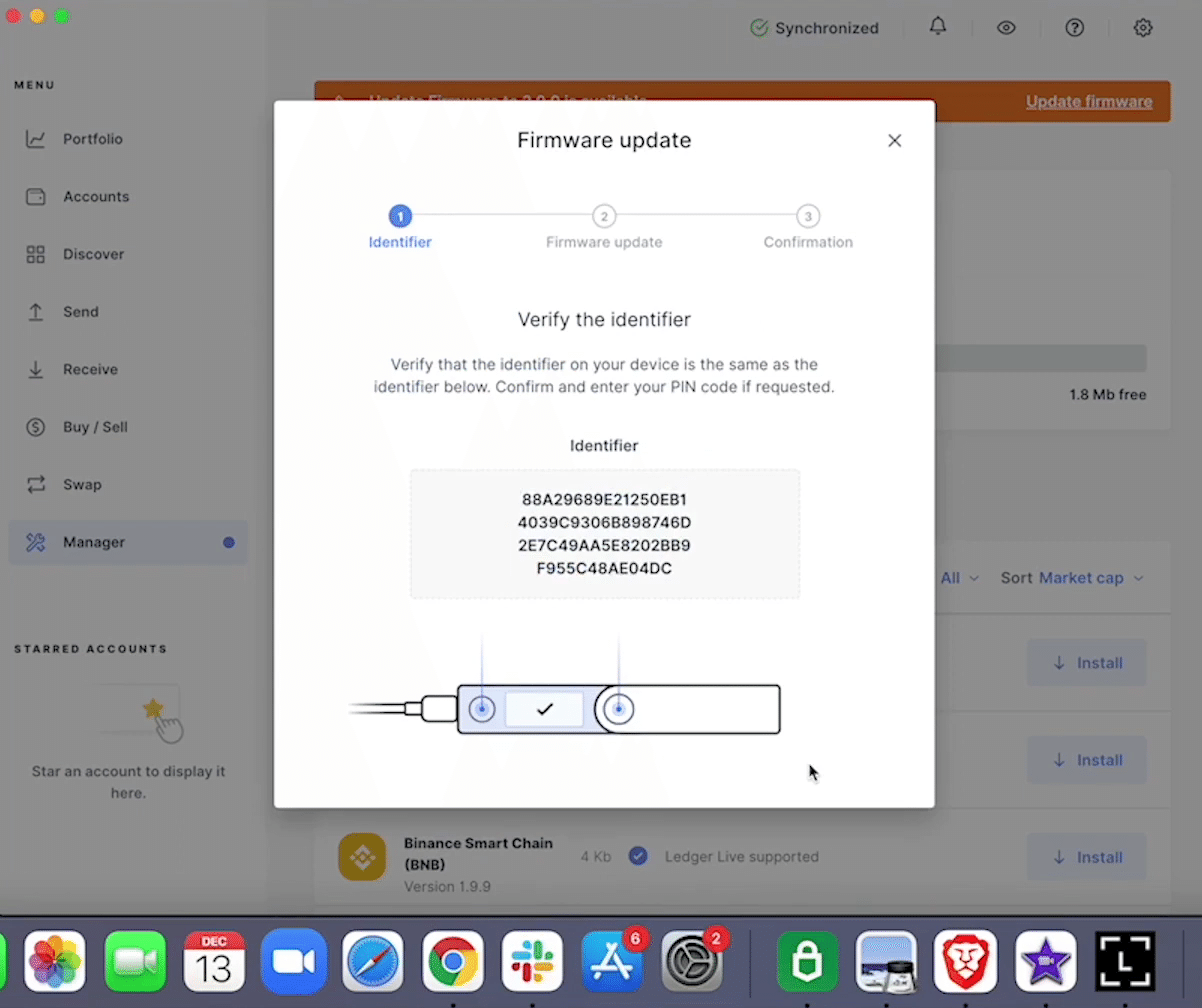Click the identifier code box
The image size is (1202, 1008).
pos(605,534)
